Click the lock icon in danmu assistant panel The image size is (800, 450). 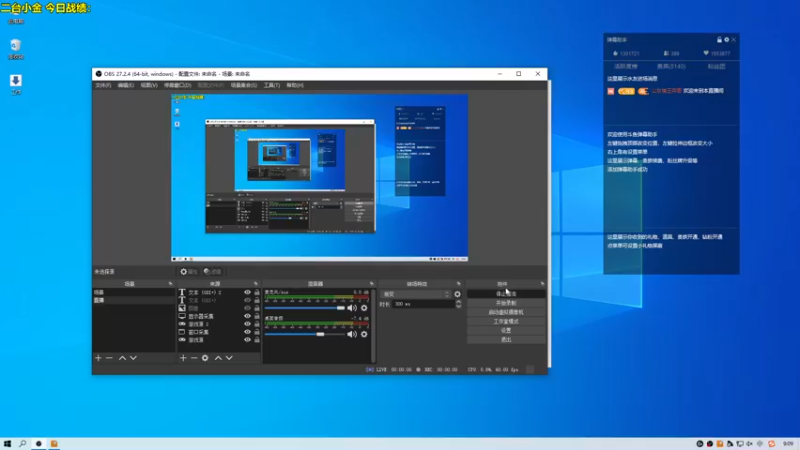(719, 40)
